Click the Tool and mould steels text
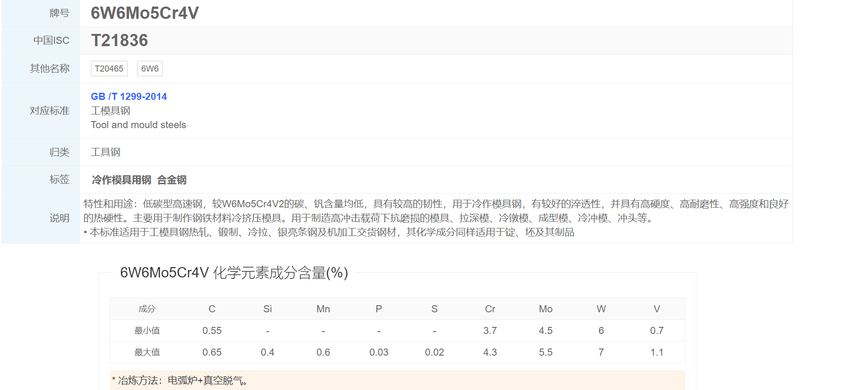 pyautogui.click(x=139, y=125)
